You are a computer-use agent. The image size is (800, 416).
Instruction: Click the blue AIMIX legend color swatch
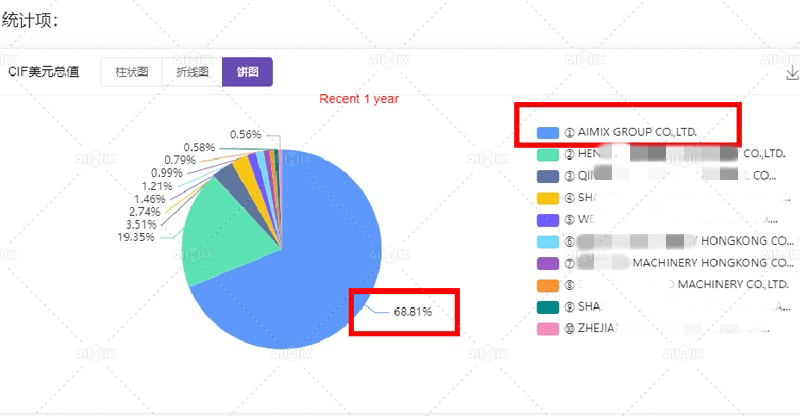click(x=547, y=132)
